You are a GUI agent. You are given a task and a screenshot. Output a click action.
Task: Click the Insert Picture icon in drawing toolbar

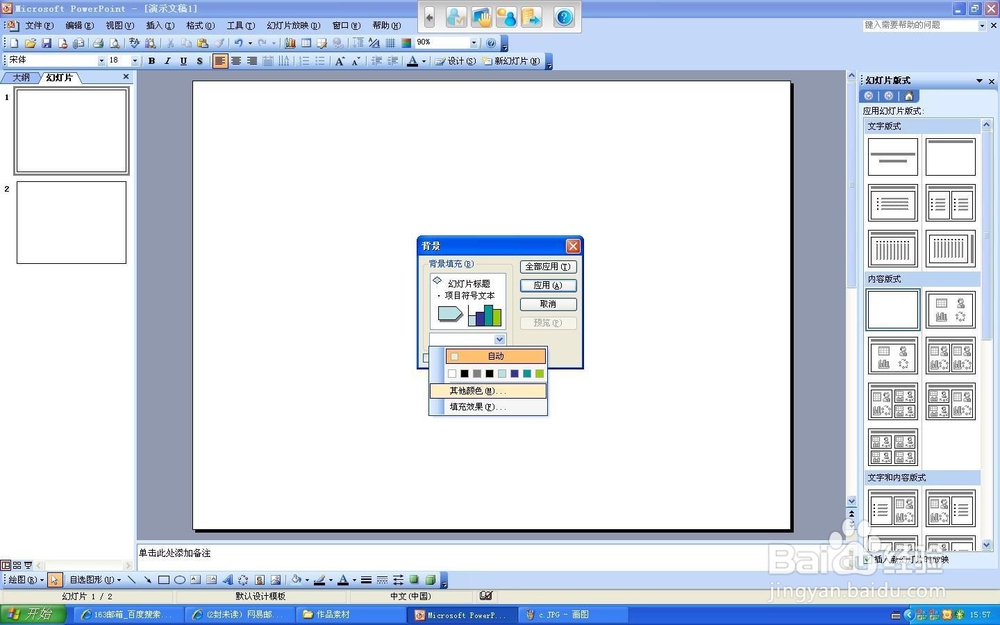tap(276, 580)
